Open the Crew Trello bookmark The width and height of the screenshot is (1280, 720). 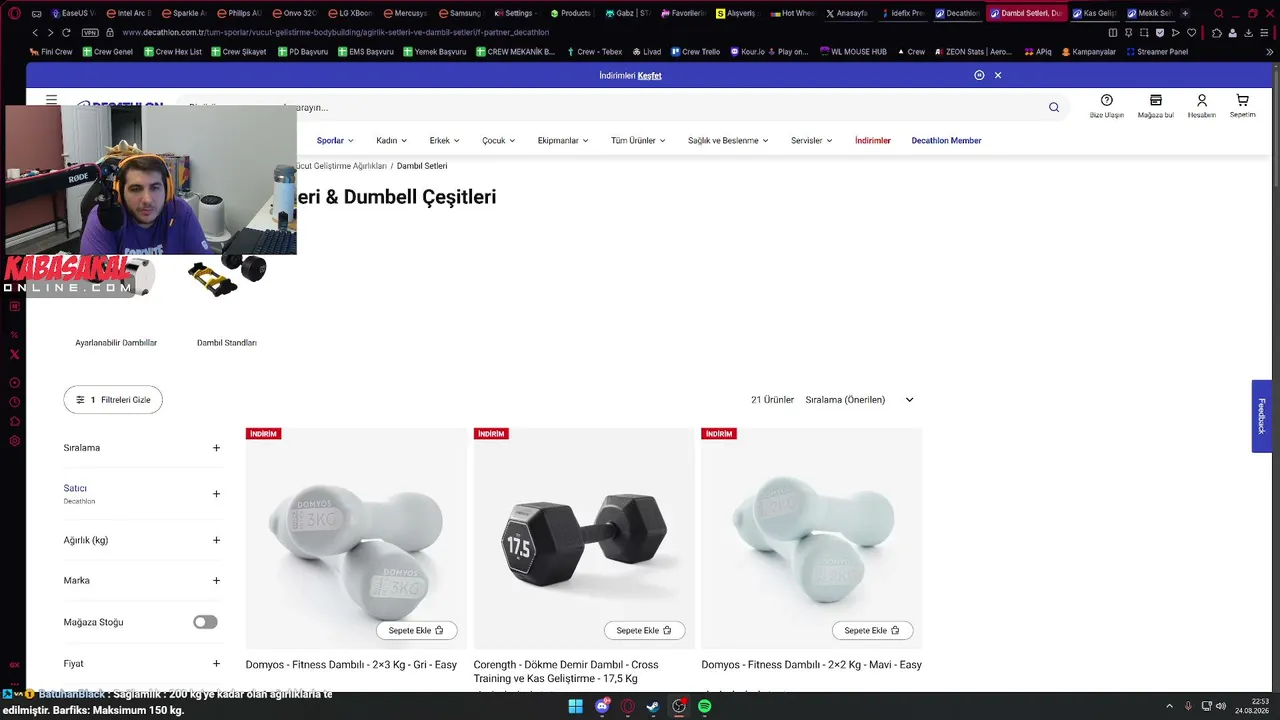click(x=695, y=52)
